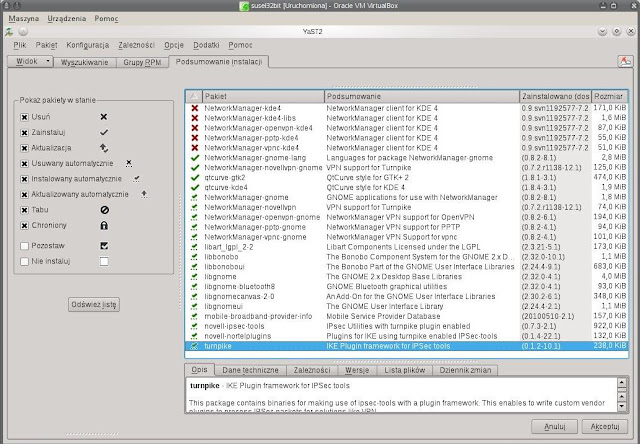Open the Lista plików tab
This screenshot has height=444, width=640.
point(404,370)
